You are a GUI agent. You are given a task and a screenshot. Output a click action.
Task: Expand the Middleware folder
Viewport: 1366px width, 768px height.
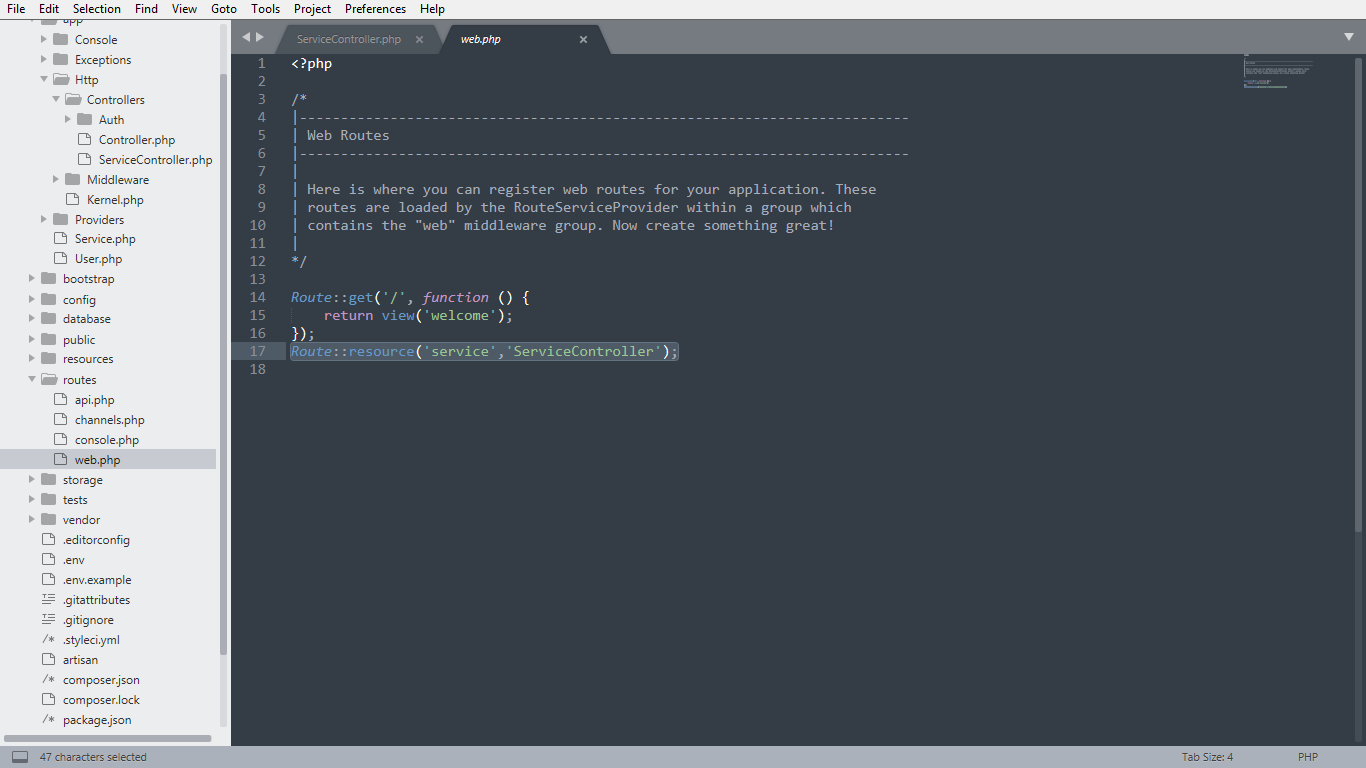click(x=56, y=180)
